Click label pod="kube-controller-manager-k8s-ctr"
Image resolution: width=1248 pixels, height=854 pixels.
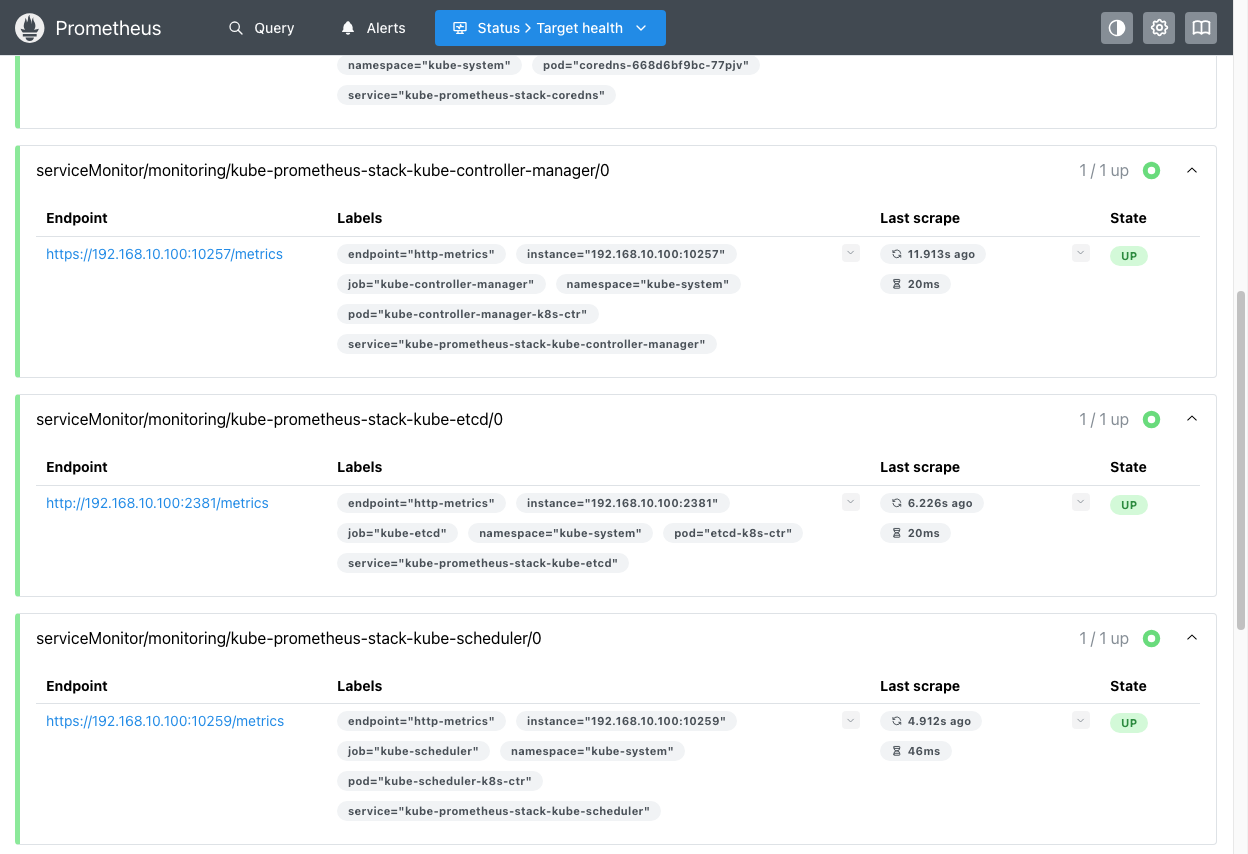[x=468, y=314]
